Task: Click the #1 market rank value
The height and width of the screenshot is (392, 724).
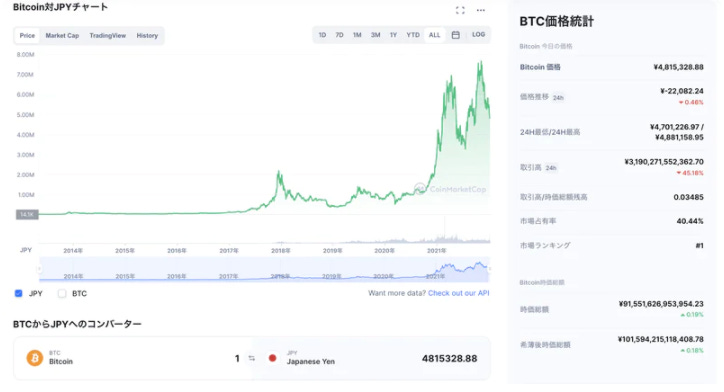Action: 700,246
